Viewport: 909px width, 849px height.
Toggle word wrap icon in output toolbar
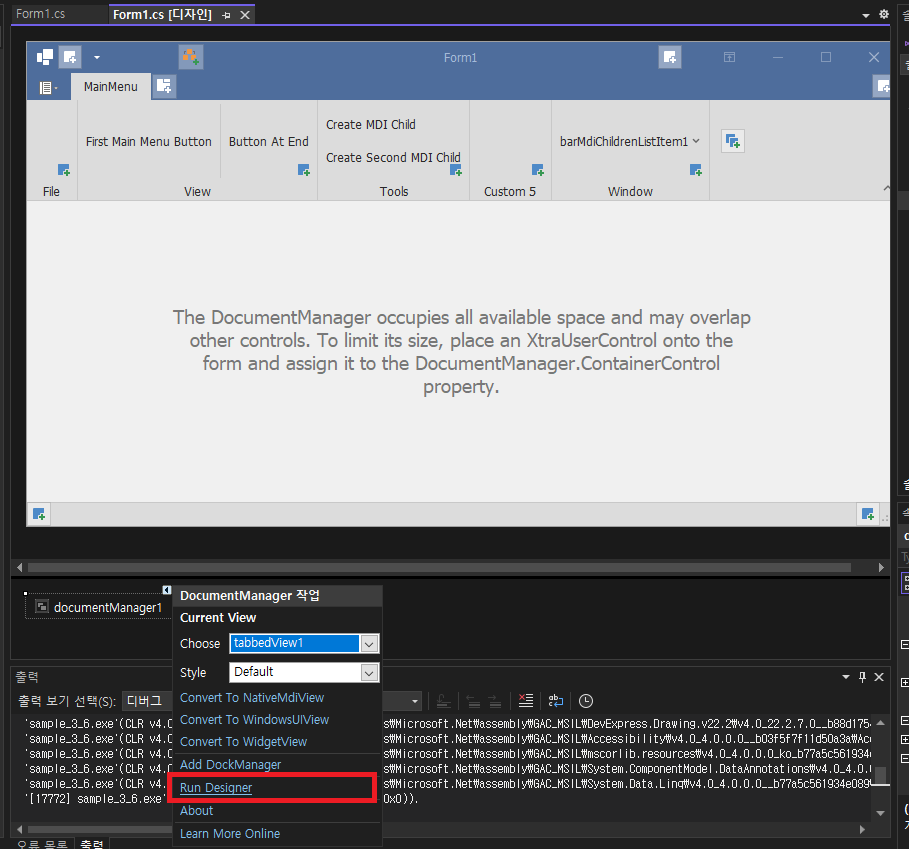coord(555,701)
